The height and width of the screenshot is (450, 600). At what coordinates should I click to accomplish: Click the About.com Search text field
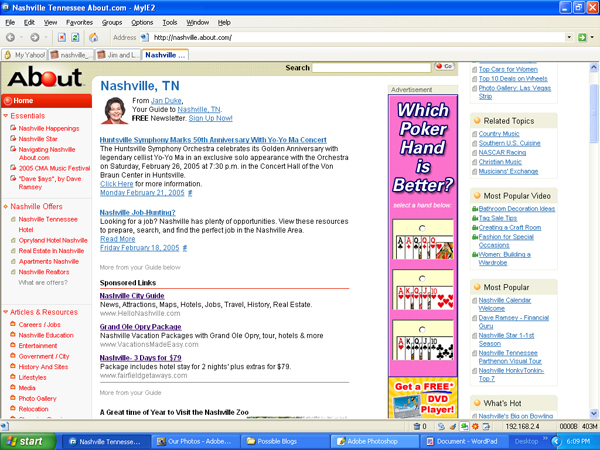(371, 68)
